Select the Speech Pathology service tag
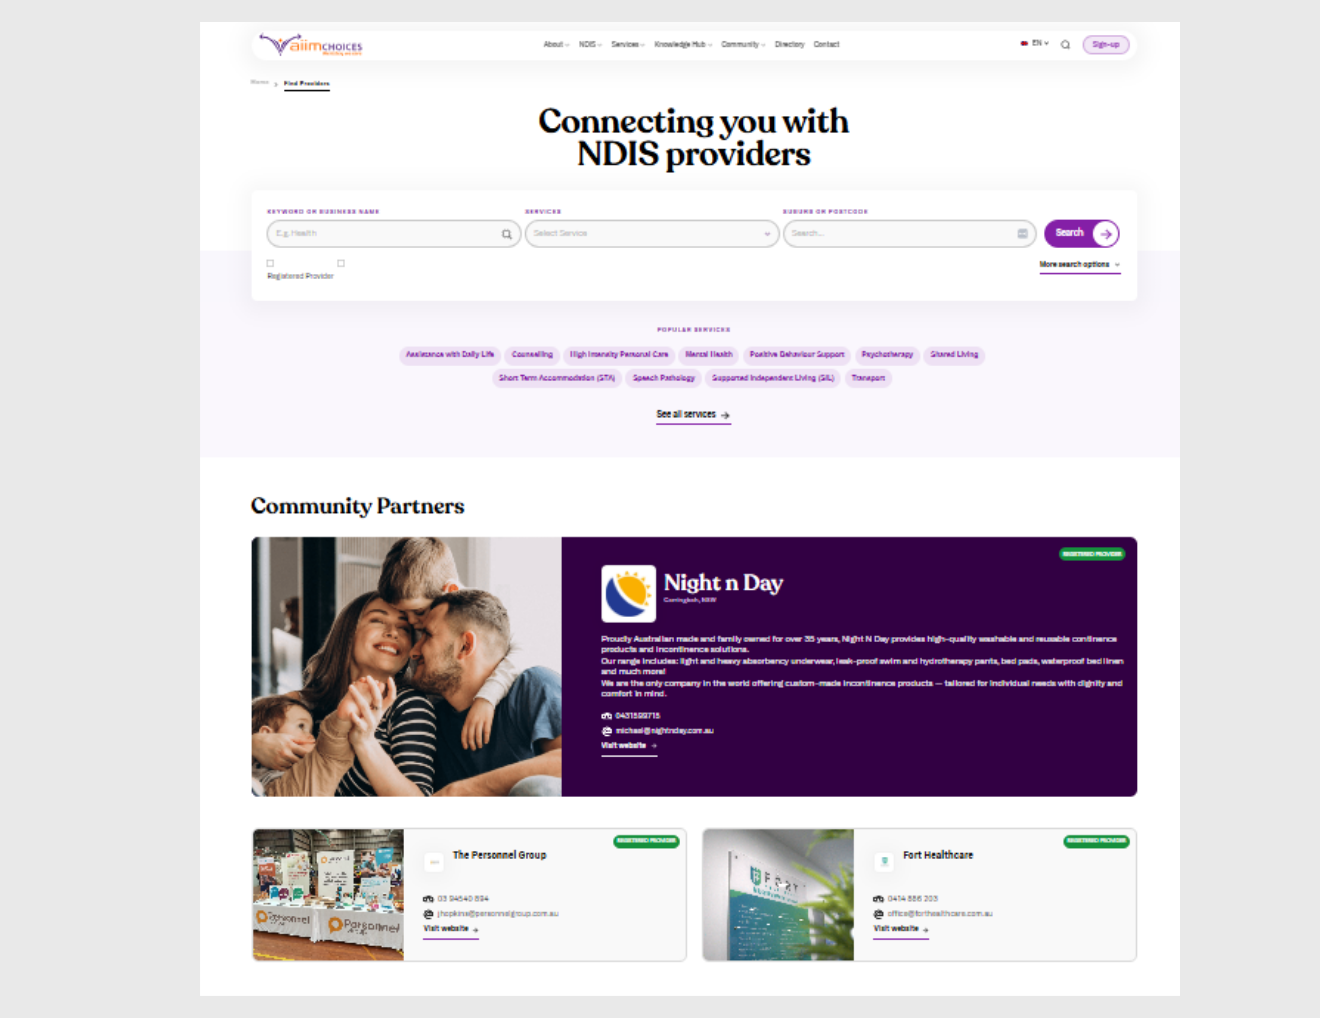The height and width of the screenshot is (1018, 1320). (663, 378)
